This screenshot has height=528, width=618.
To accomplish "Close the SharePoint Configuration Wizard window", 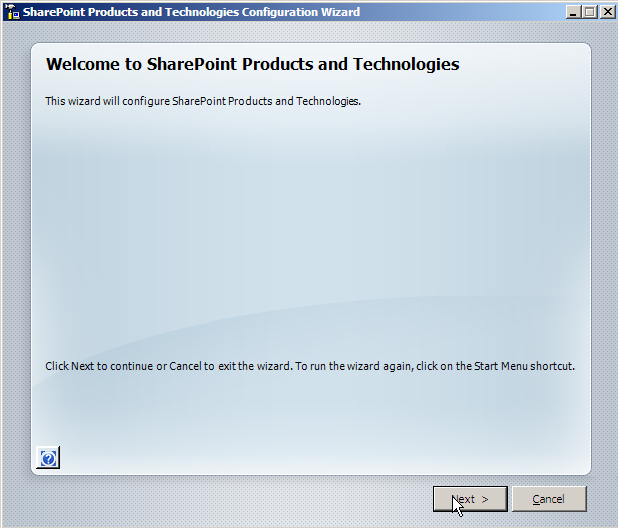I will (606, 12).
